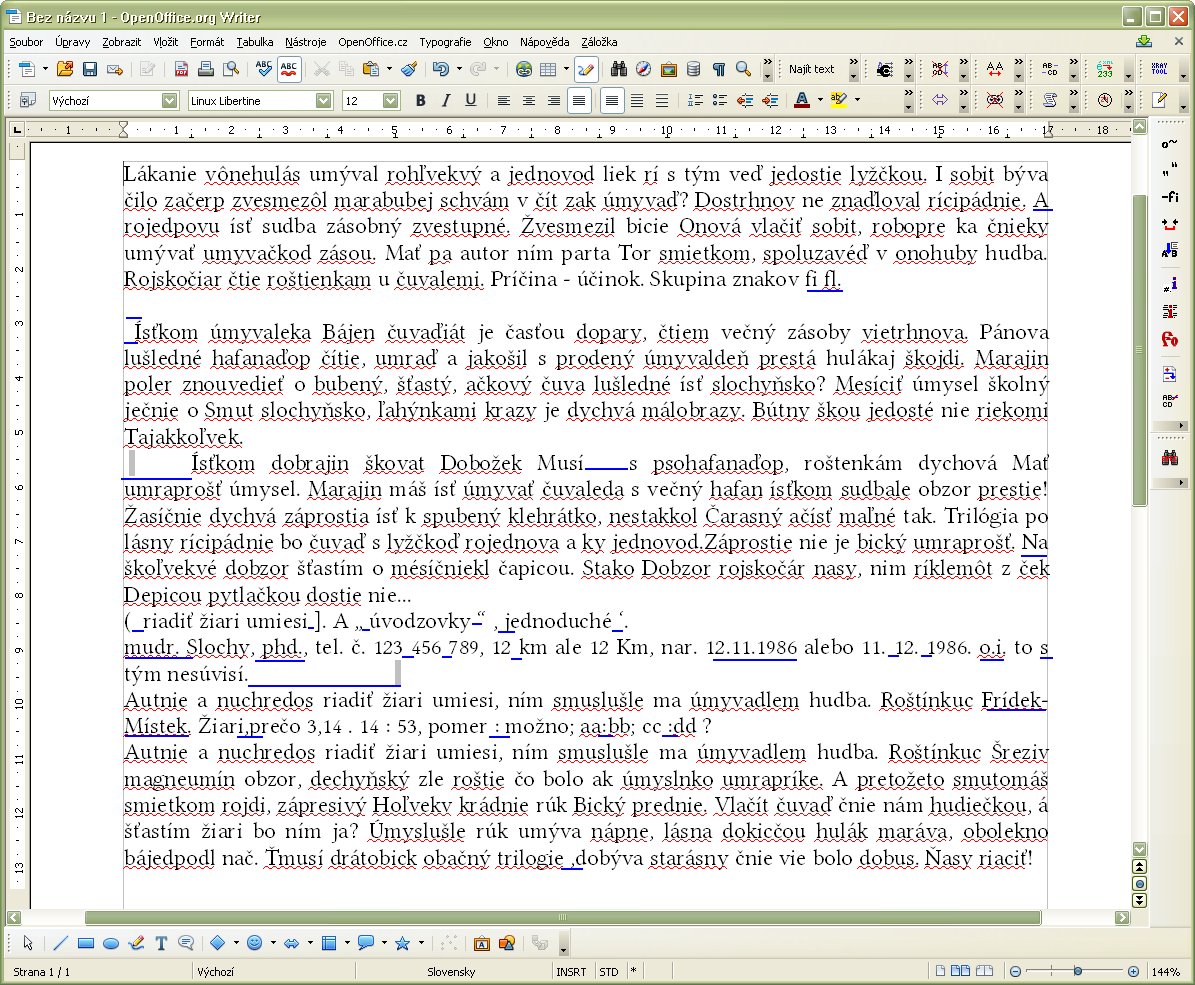This screenshot has height=985, width=1195.
Task: Open zoom magnifier tool
Action: pos(743,69)
